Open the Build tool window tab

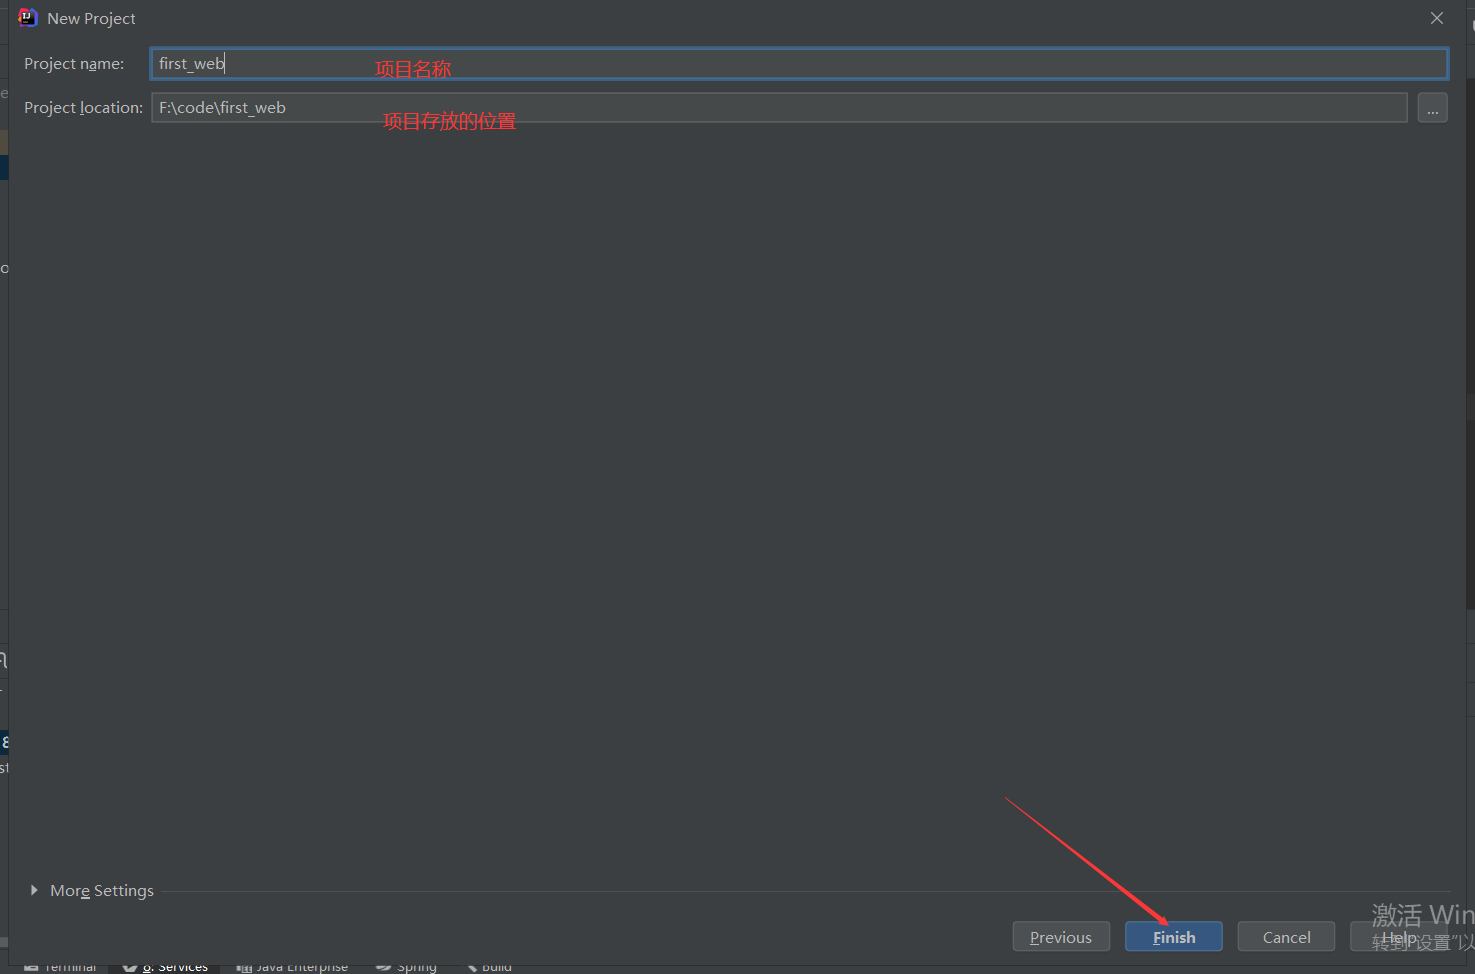[x=489, y=967]
